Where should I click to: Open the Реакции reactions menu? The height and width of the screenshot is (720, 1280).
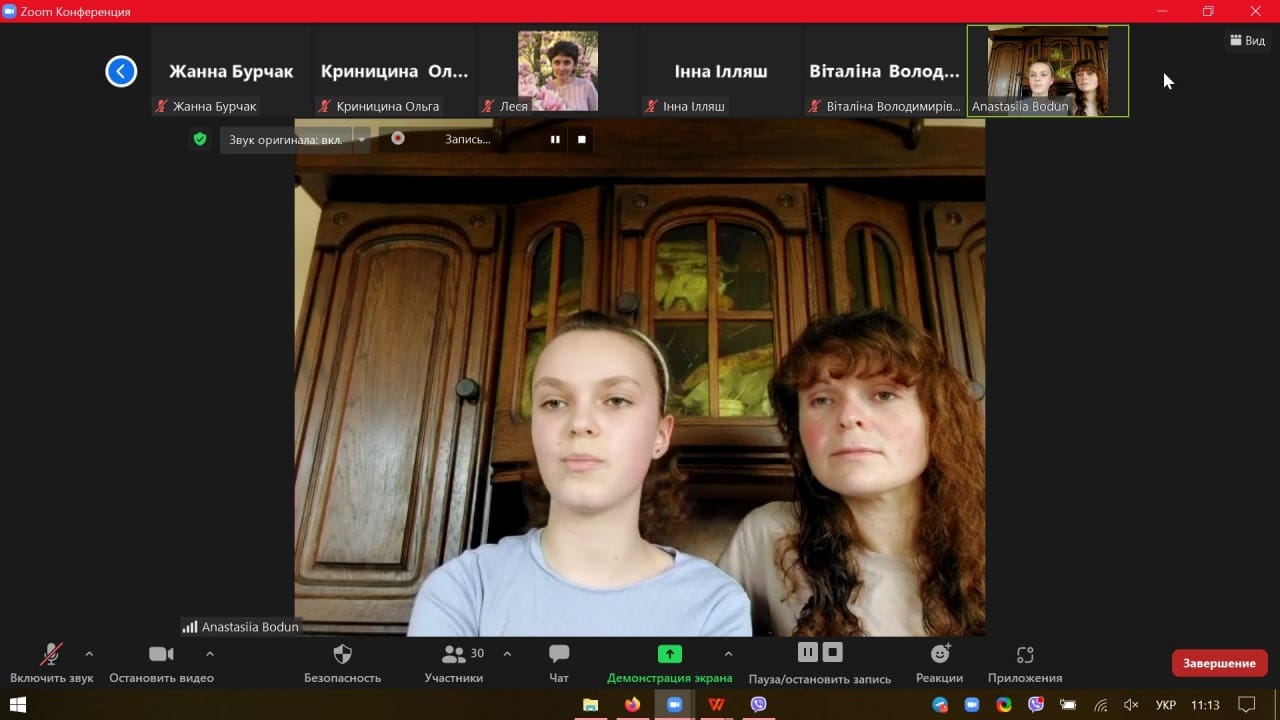pos(939,663)
